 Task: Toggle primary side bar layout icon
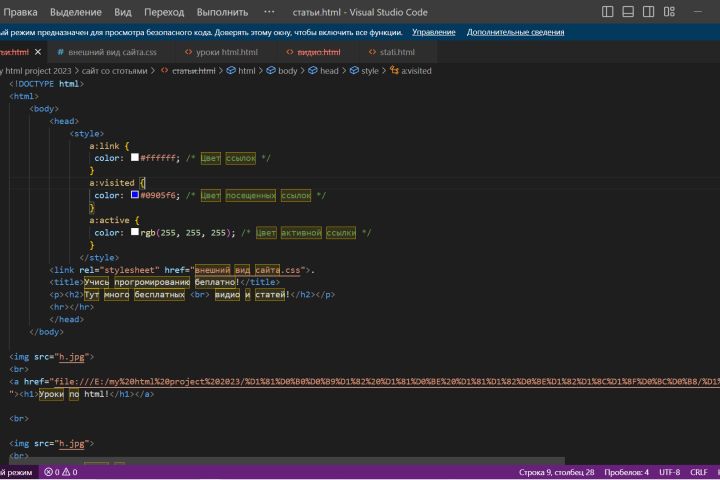[x=608, y=12]
